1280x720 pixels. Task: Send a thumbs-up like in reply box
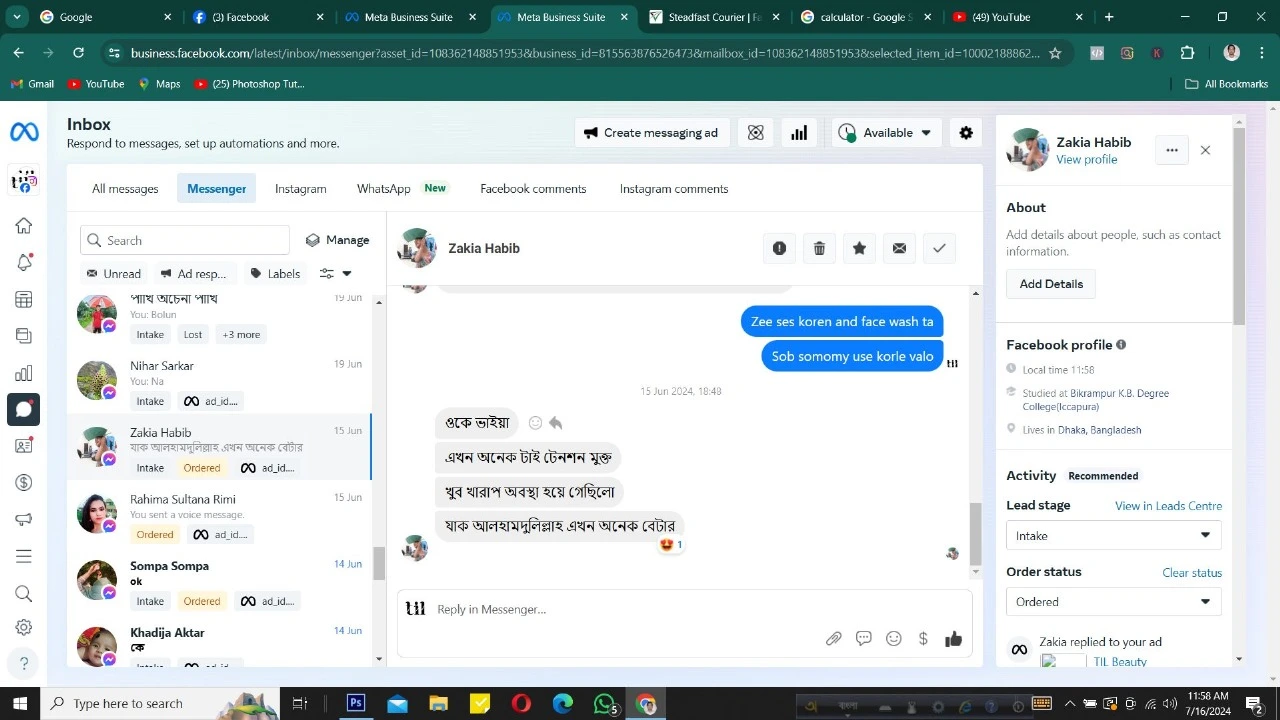tap(953, 638)
